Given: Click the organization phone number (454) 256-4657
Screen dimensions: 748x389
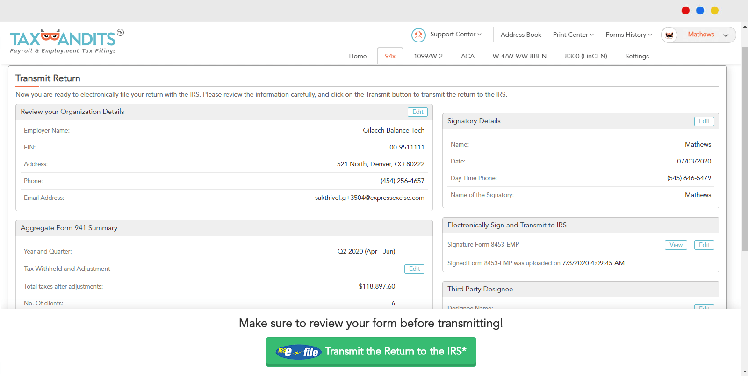Looking at the screenshot, I should click(x=402, y=181).
